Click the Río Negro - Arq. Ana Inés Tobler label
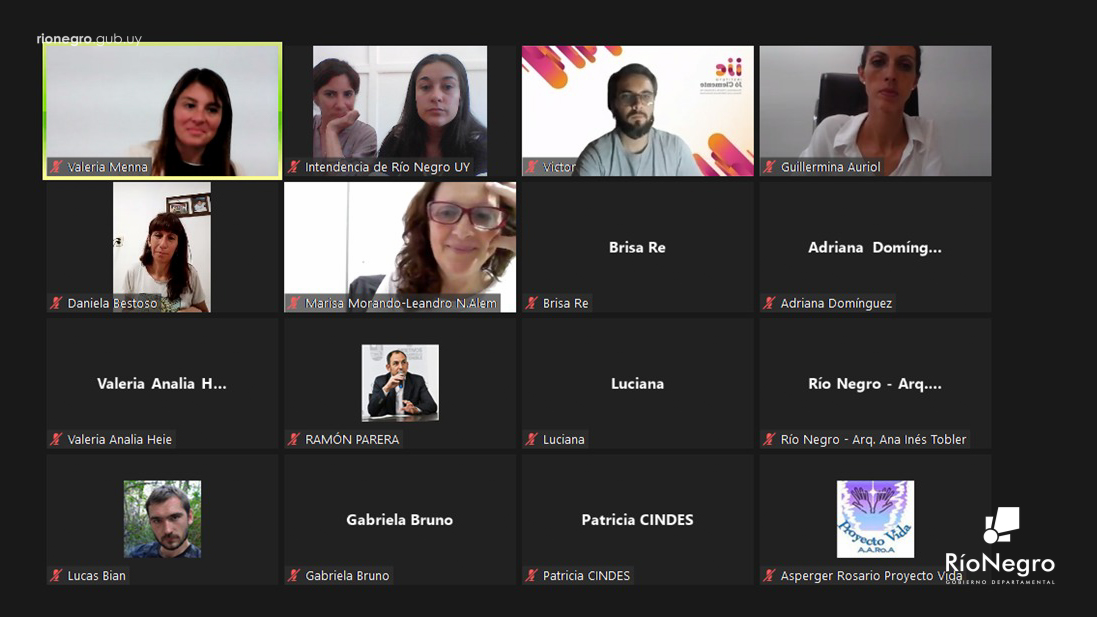 [873, 439]
